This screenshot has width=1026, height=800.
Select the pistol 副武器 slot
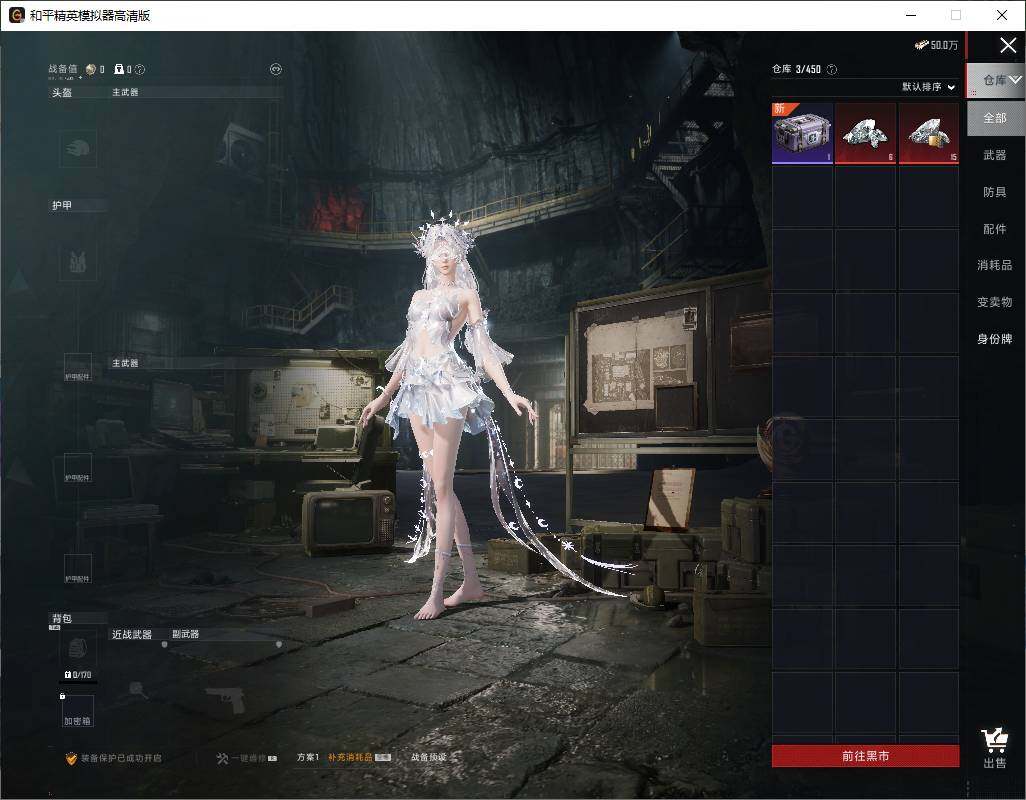(226, 701)
